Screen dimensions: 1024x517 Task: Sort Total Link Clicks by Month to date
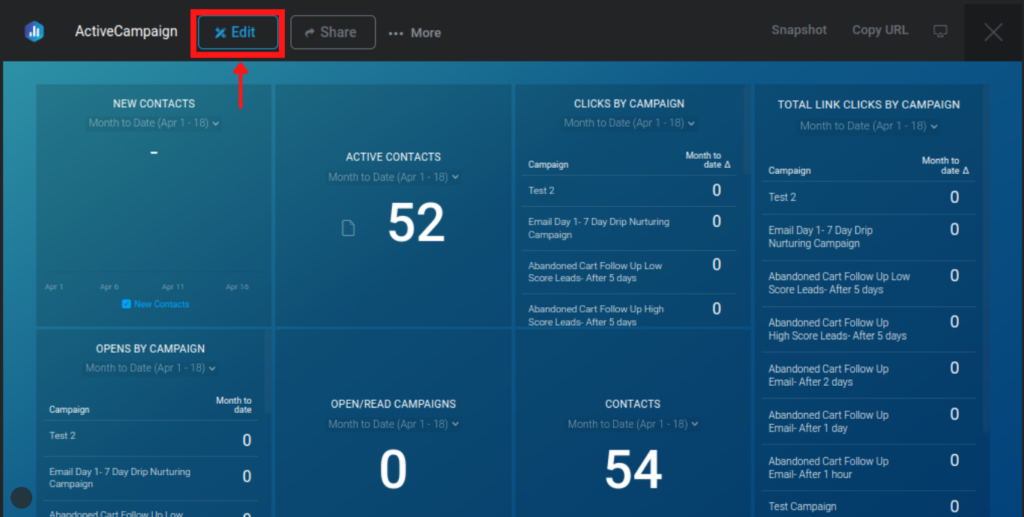945,165
